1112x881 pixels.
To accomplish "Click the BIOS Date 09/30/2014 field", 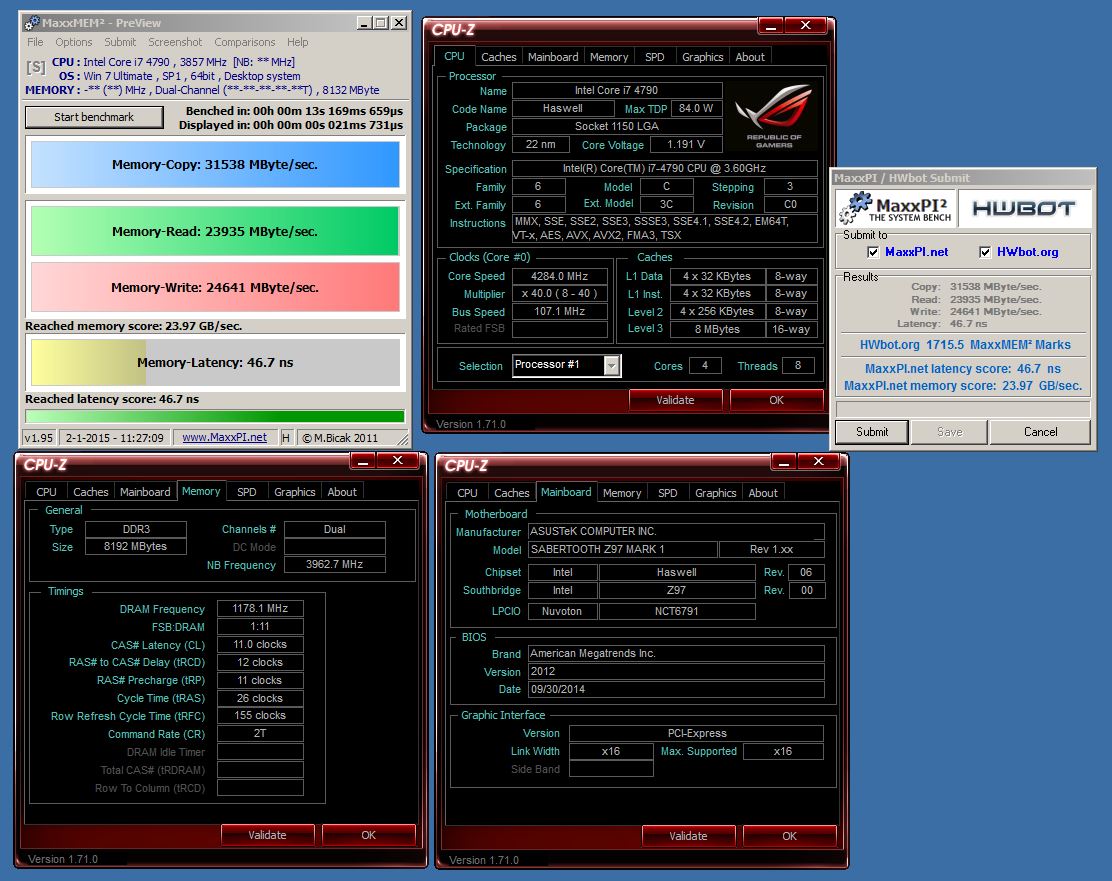I will [x=676, y=689].
